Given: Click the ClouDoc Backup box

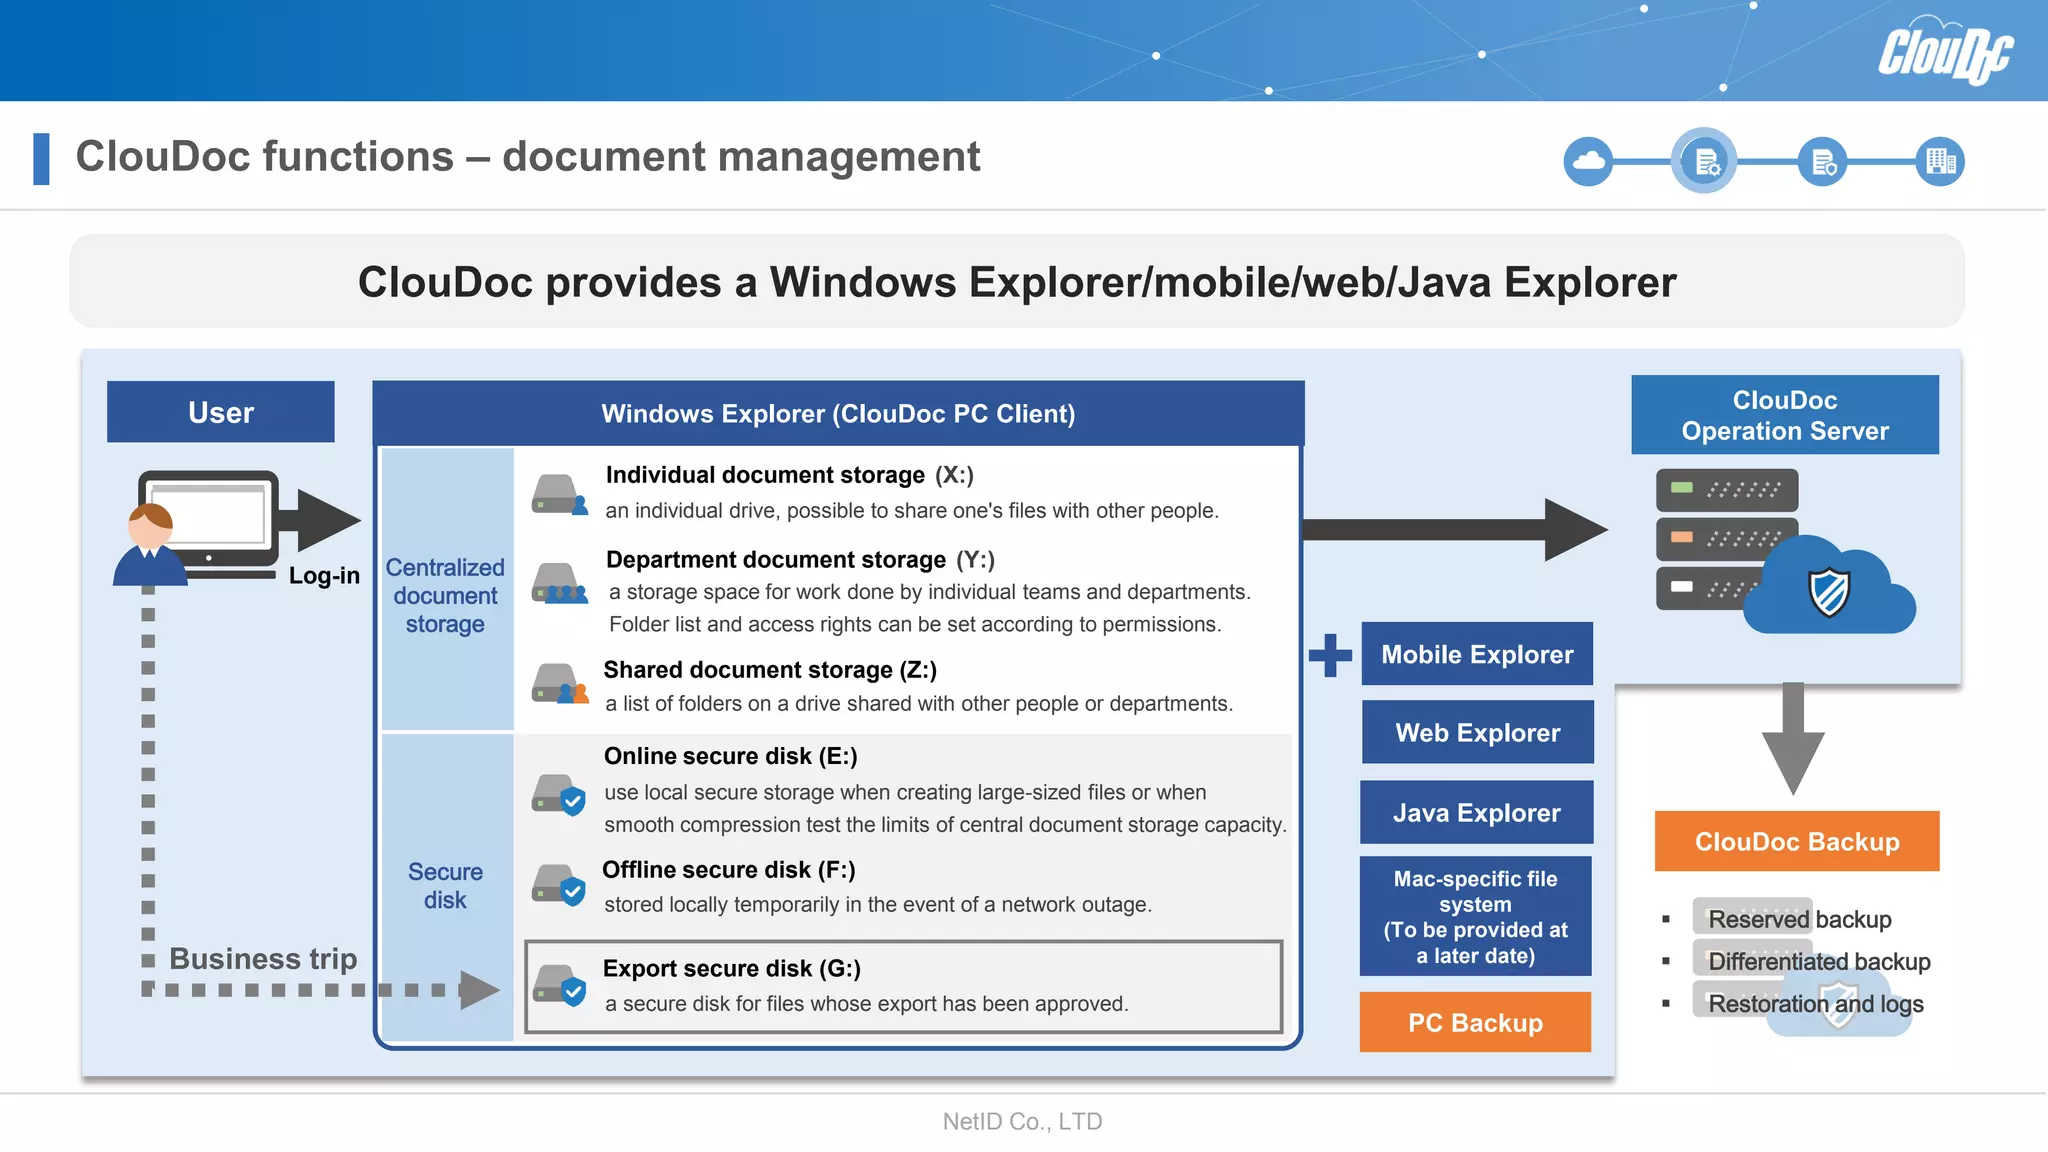Looking at the screenshot, I should point(1797,841).
